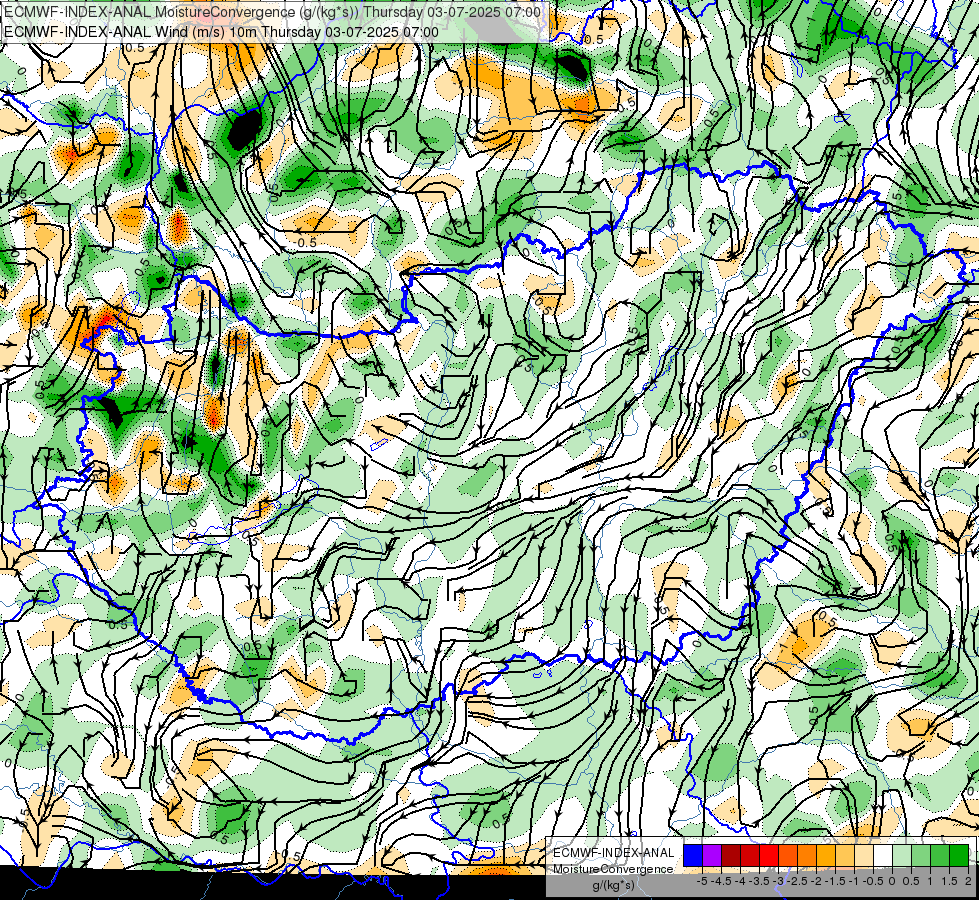Click the '2' legend tick label
Screen dimensions: 979x900
pos(968,881)
